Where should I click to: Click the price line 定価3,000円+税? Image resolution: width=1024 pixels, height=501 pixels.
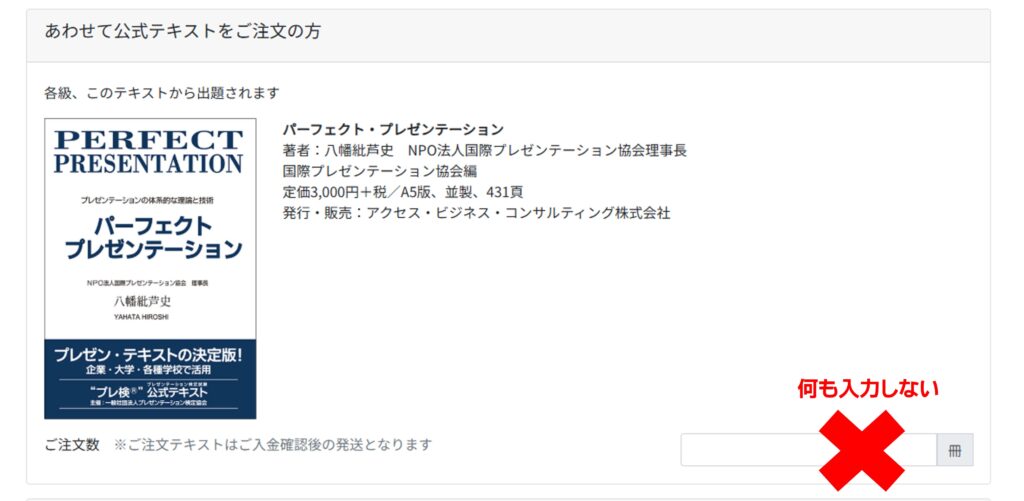coord(402,192)
